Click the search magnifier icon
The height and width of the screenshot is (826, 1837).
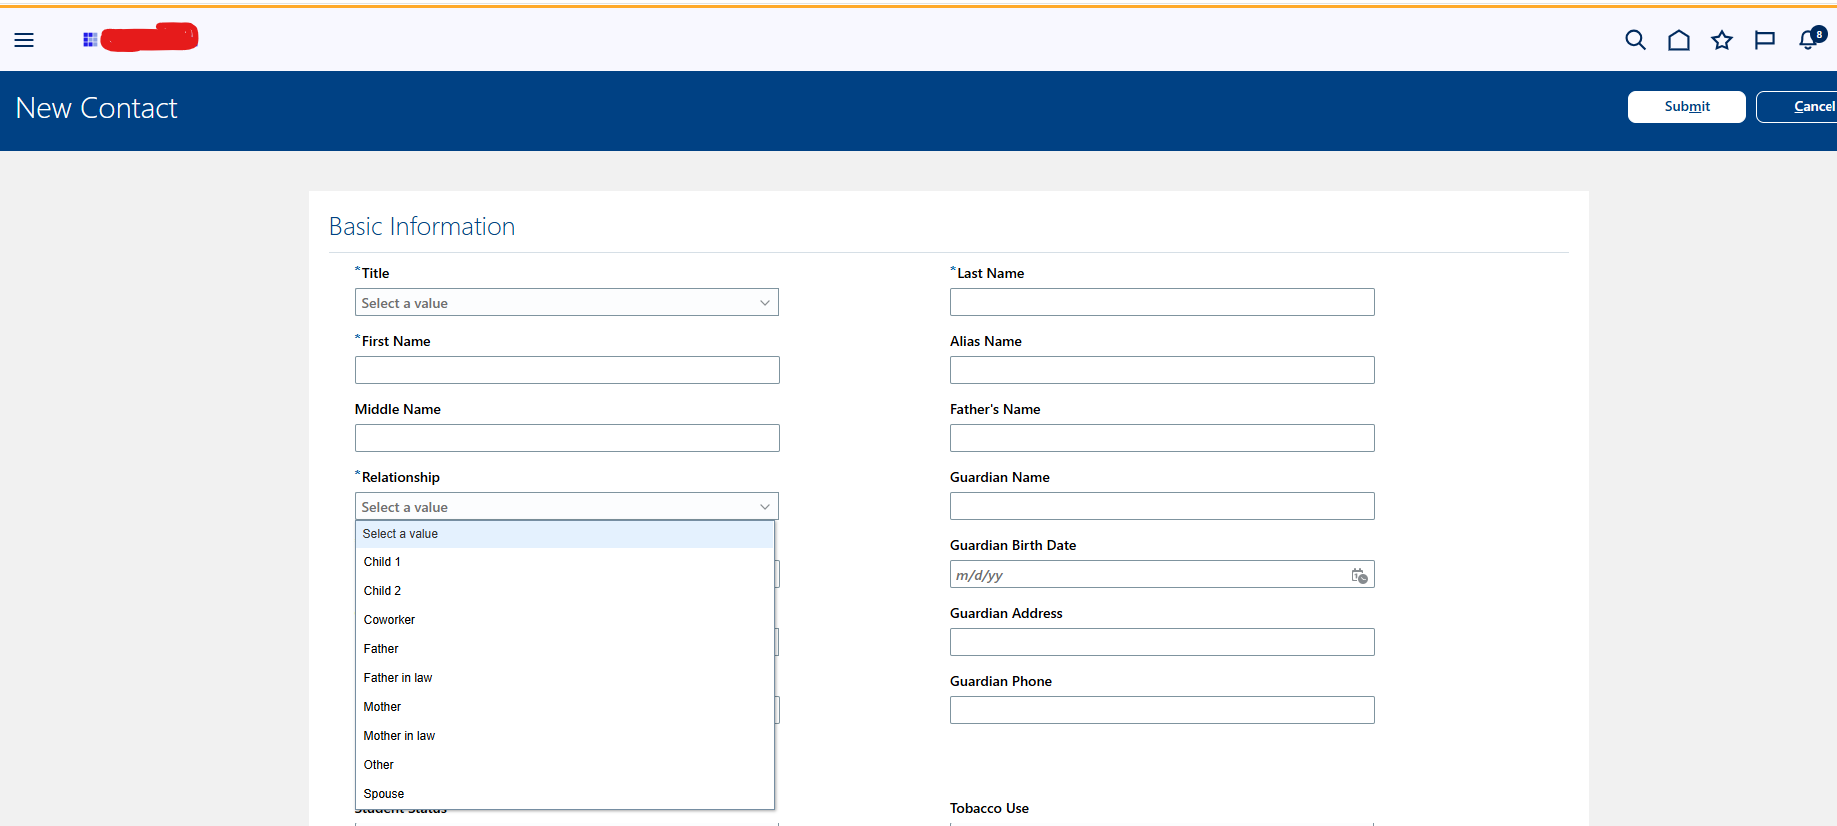click(x=1635, y=40)
